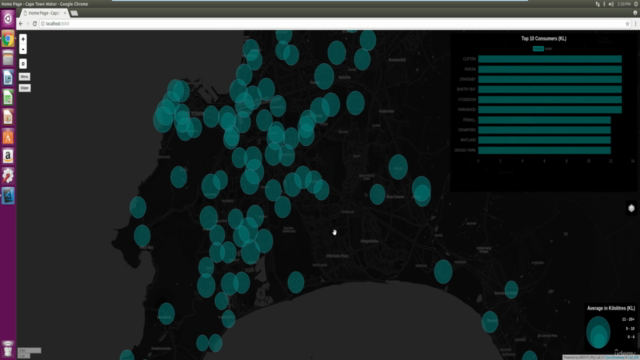Open the Menu button on map
The width and height of the screenshot is (640, 360).
pyautogui.click(x=24, y=77)
